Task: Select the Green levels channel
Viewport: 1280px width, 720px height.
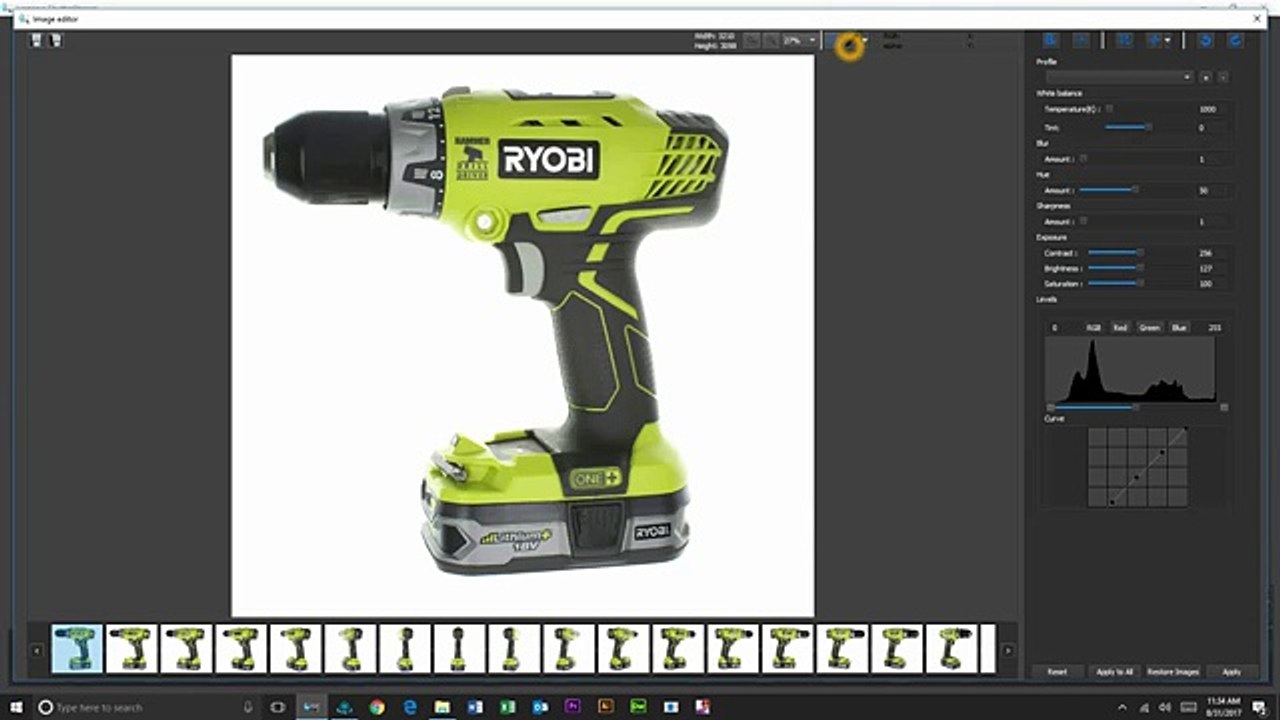Action: [1150, 328]
